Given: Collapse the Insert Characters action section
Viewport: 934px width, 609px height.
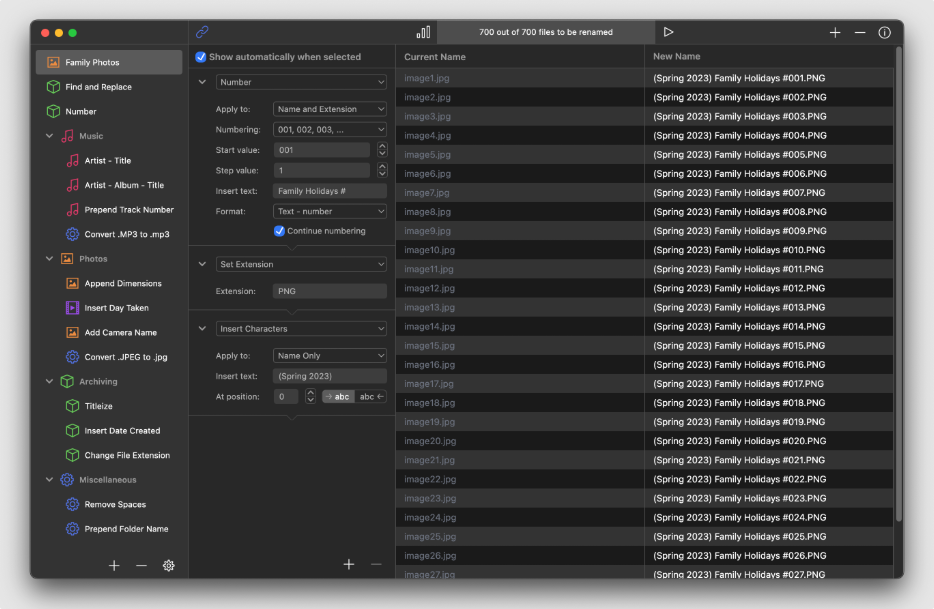Looking at the screenshot, I should 203,328.
